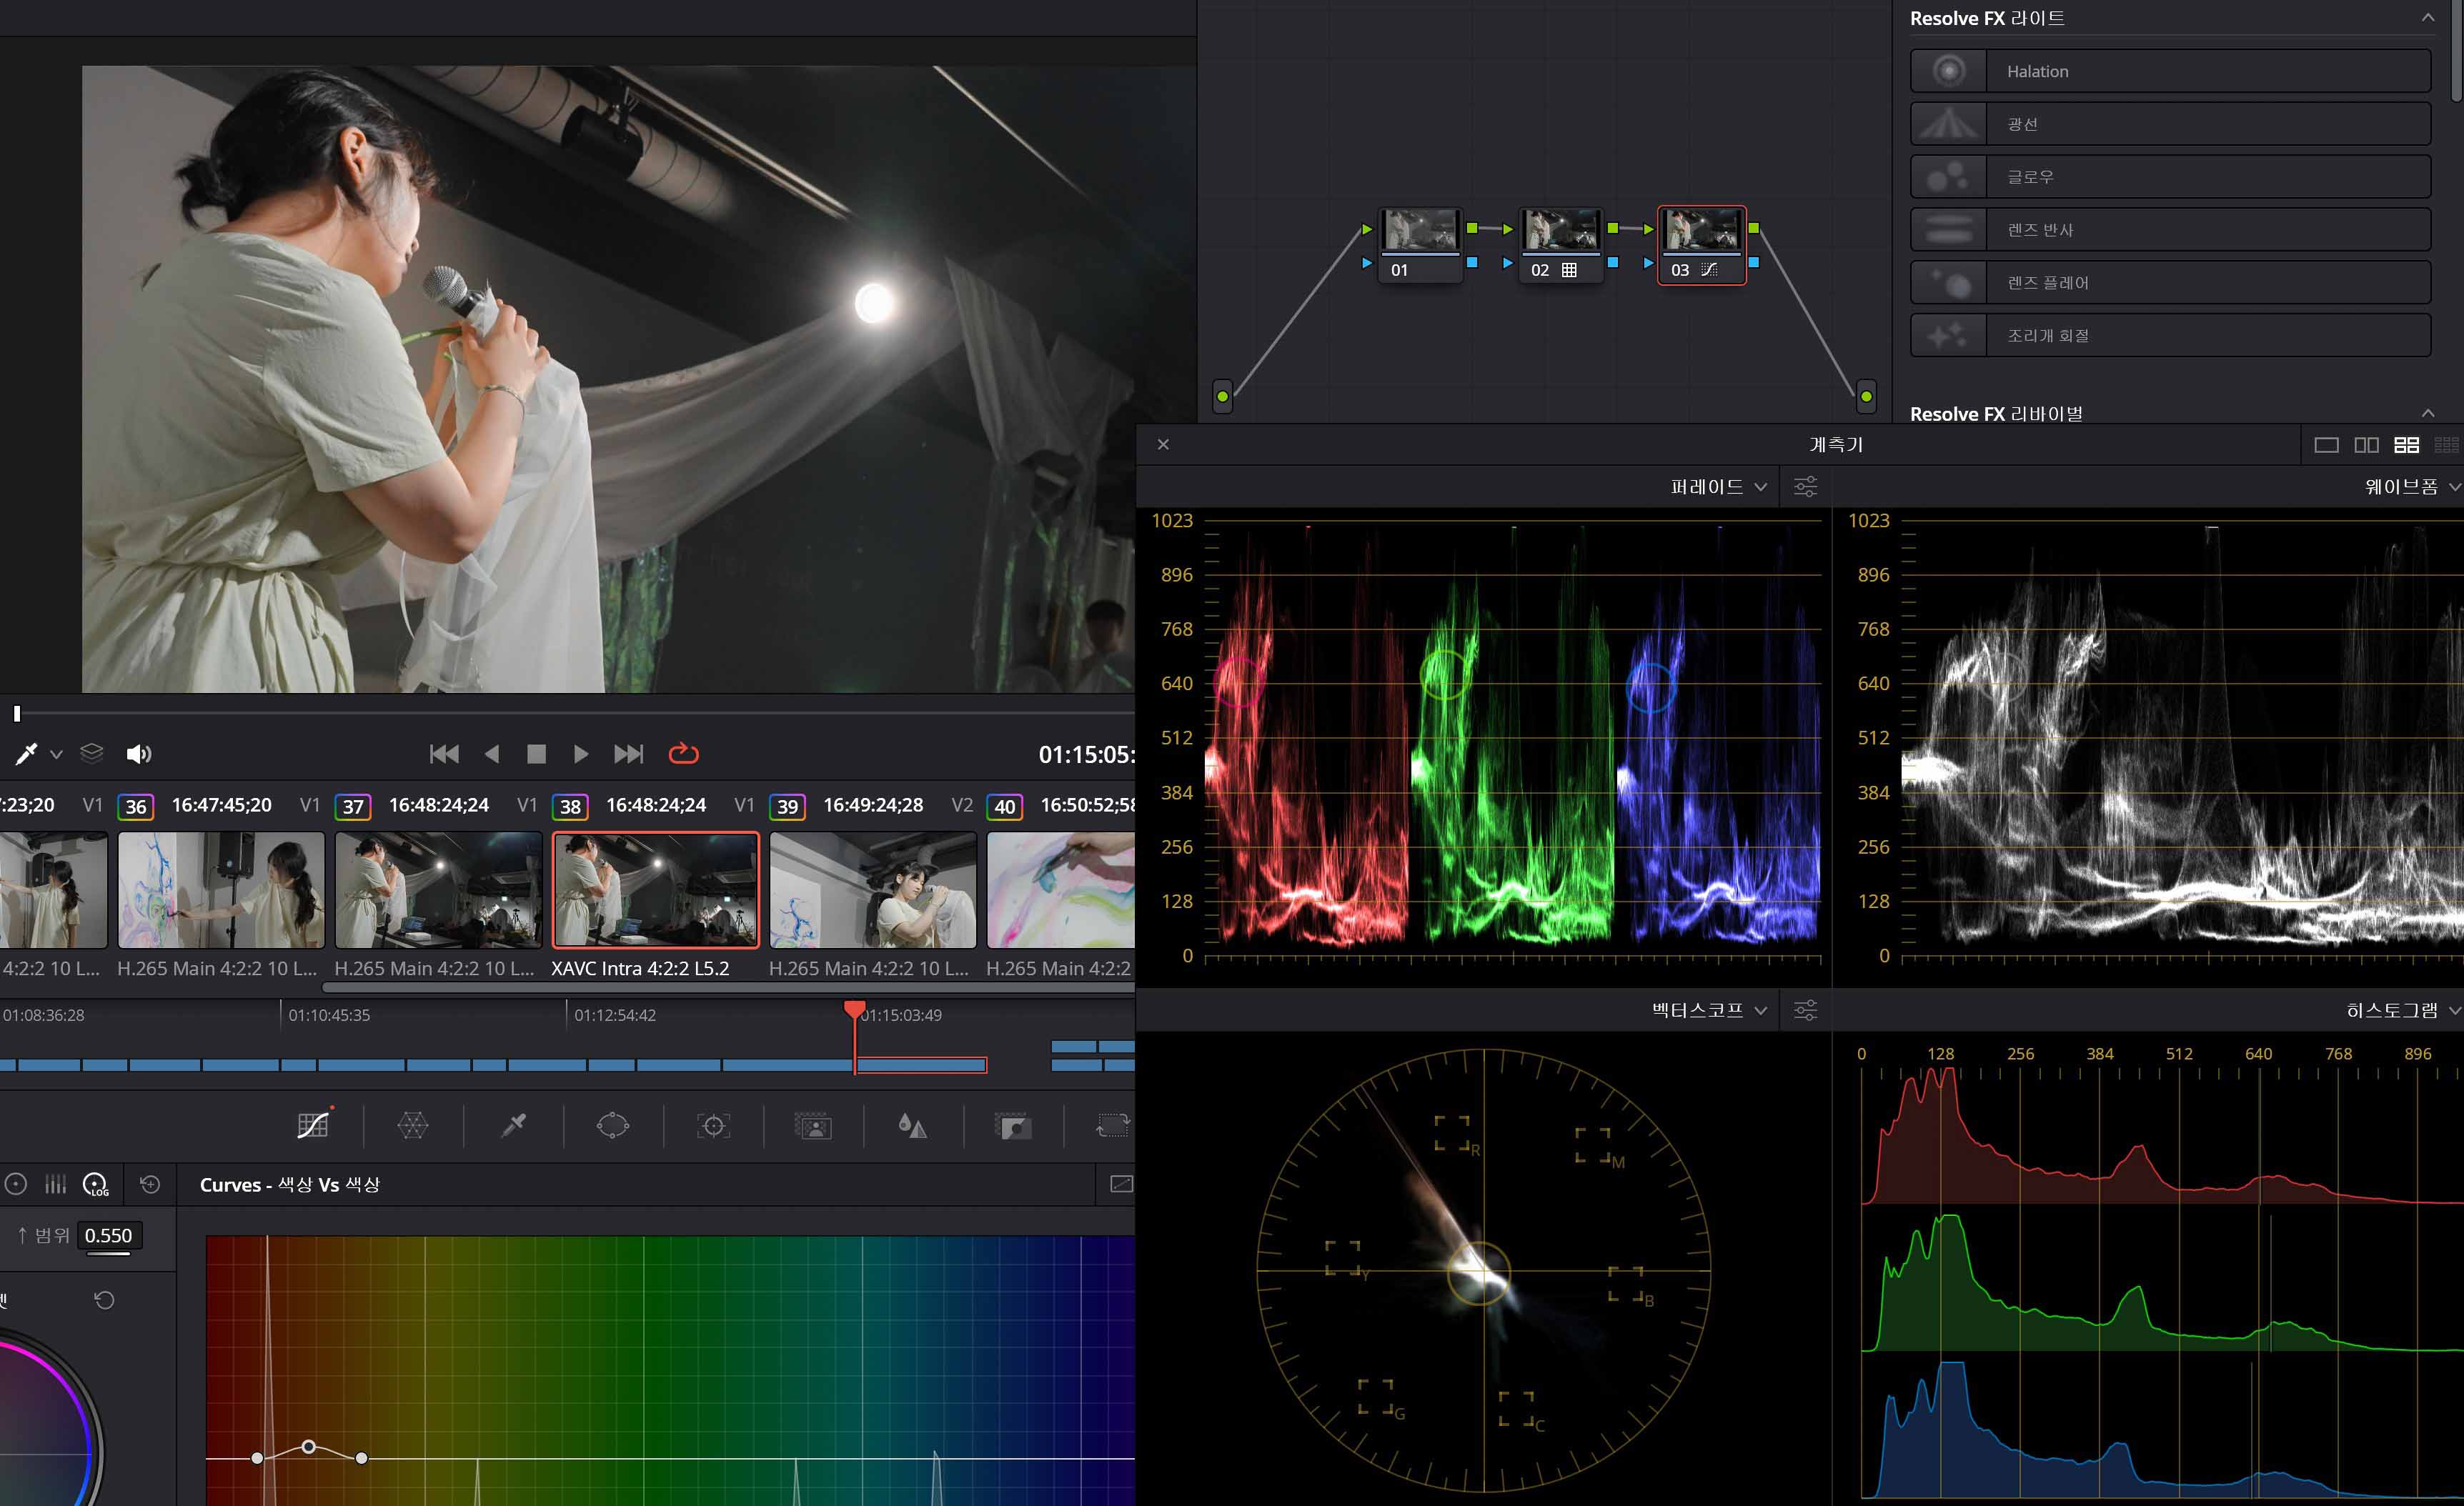This screenshot has height=1506, width=2464.
Task: Open the Key palette
Action: [x=1013, y=1127]
